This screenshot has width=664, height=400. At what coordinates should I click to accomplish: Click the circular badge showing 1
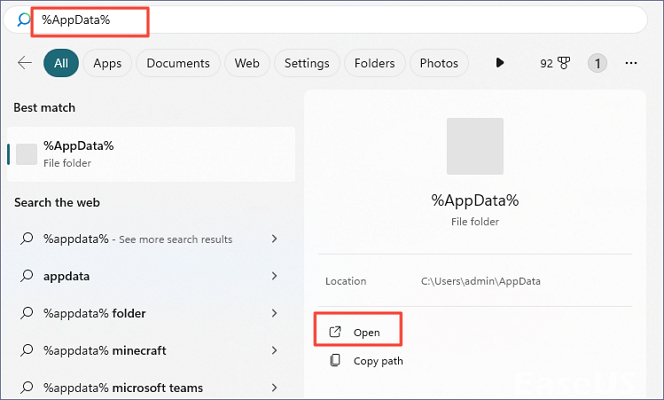click(x=597, y=63)
